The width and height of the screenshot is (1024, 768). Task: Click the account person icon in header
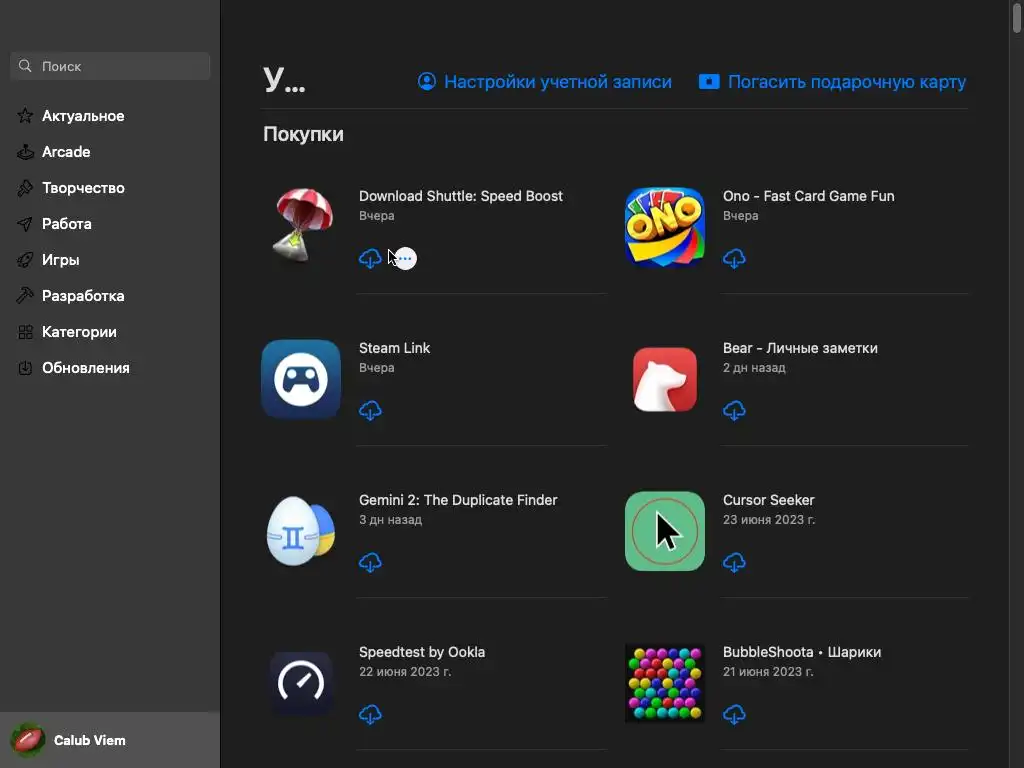pos(426,82)
